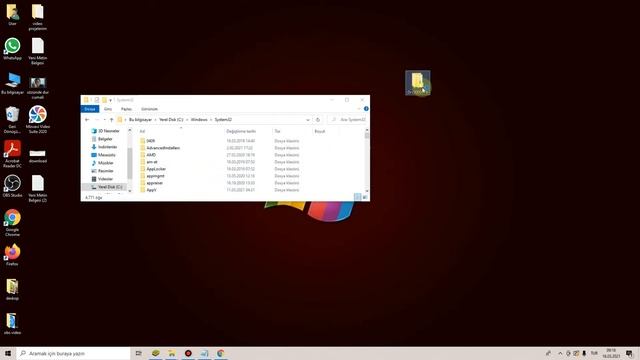Image resolution: width=640 pixels, height=360 pixels.
Task: Refresh the System32 folder view
Action: [x=318, y=120]
